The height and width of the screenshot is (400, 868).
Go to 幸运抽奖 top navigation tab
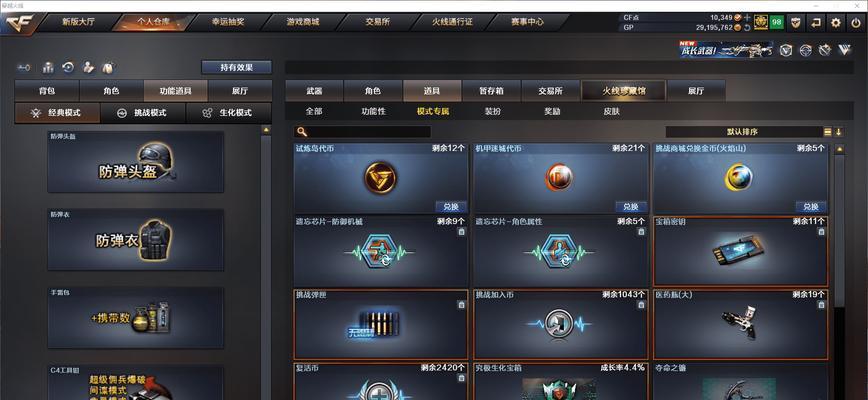click(228, 23)
